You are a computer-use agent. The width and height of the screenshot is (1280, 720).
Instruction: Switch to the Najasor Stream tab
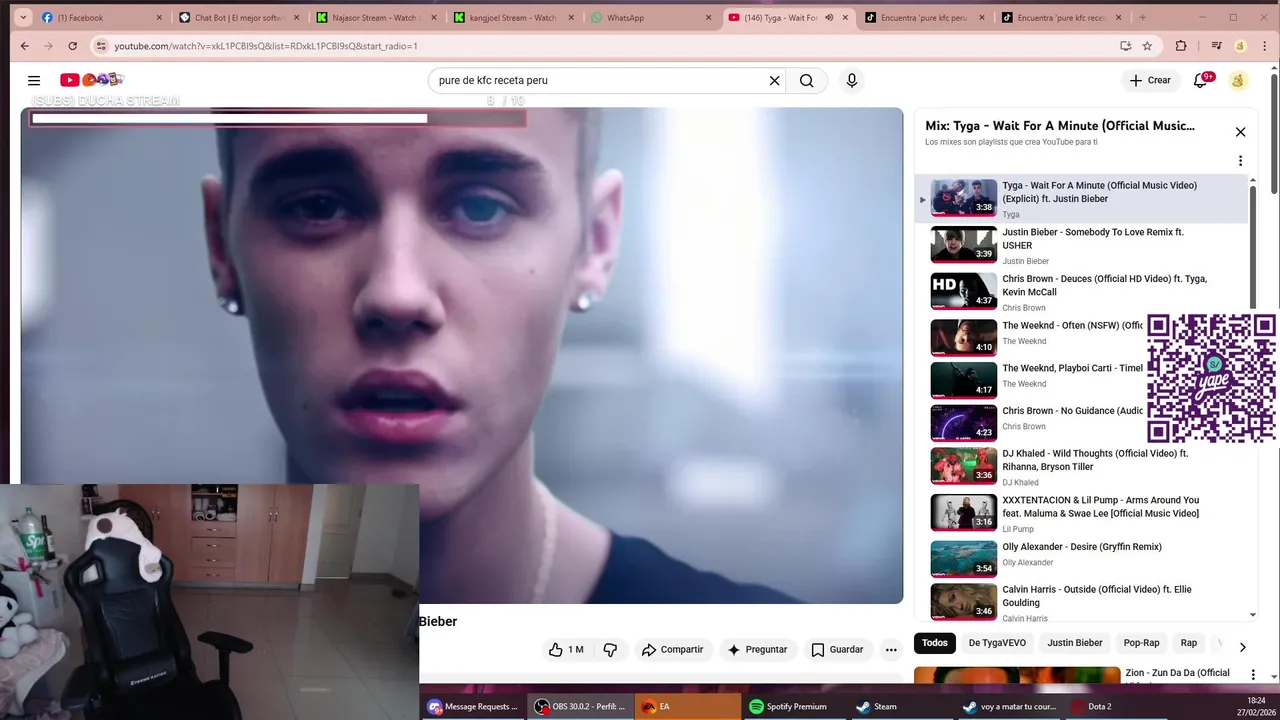click(375, 17)
